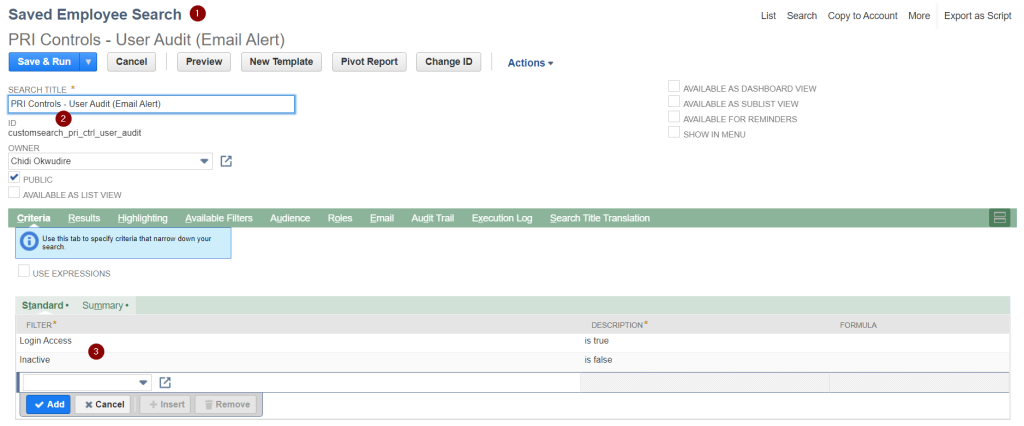The height and width of the screenshot is (426, 1024).
Task: Click the Pivot Report button
Action: [x=369, y=62]
